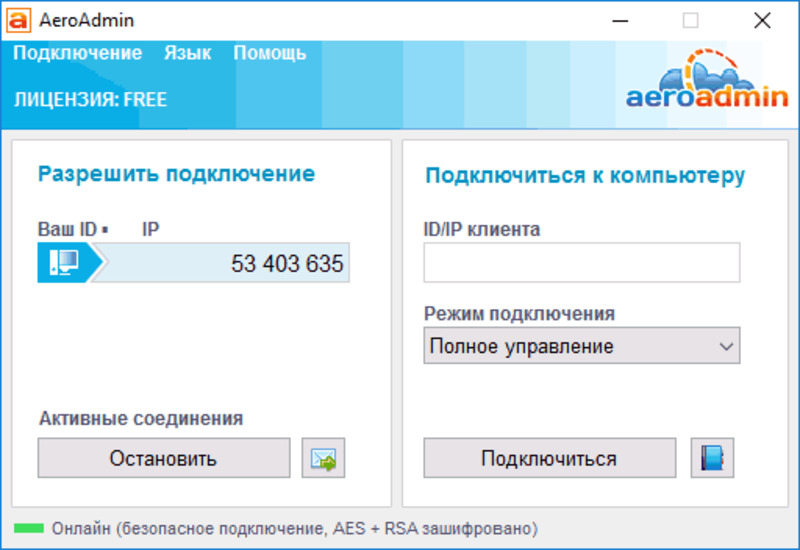Minimize the AeroAdmin window
Screen dimensions: 800x550
point(620,20)
